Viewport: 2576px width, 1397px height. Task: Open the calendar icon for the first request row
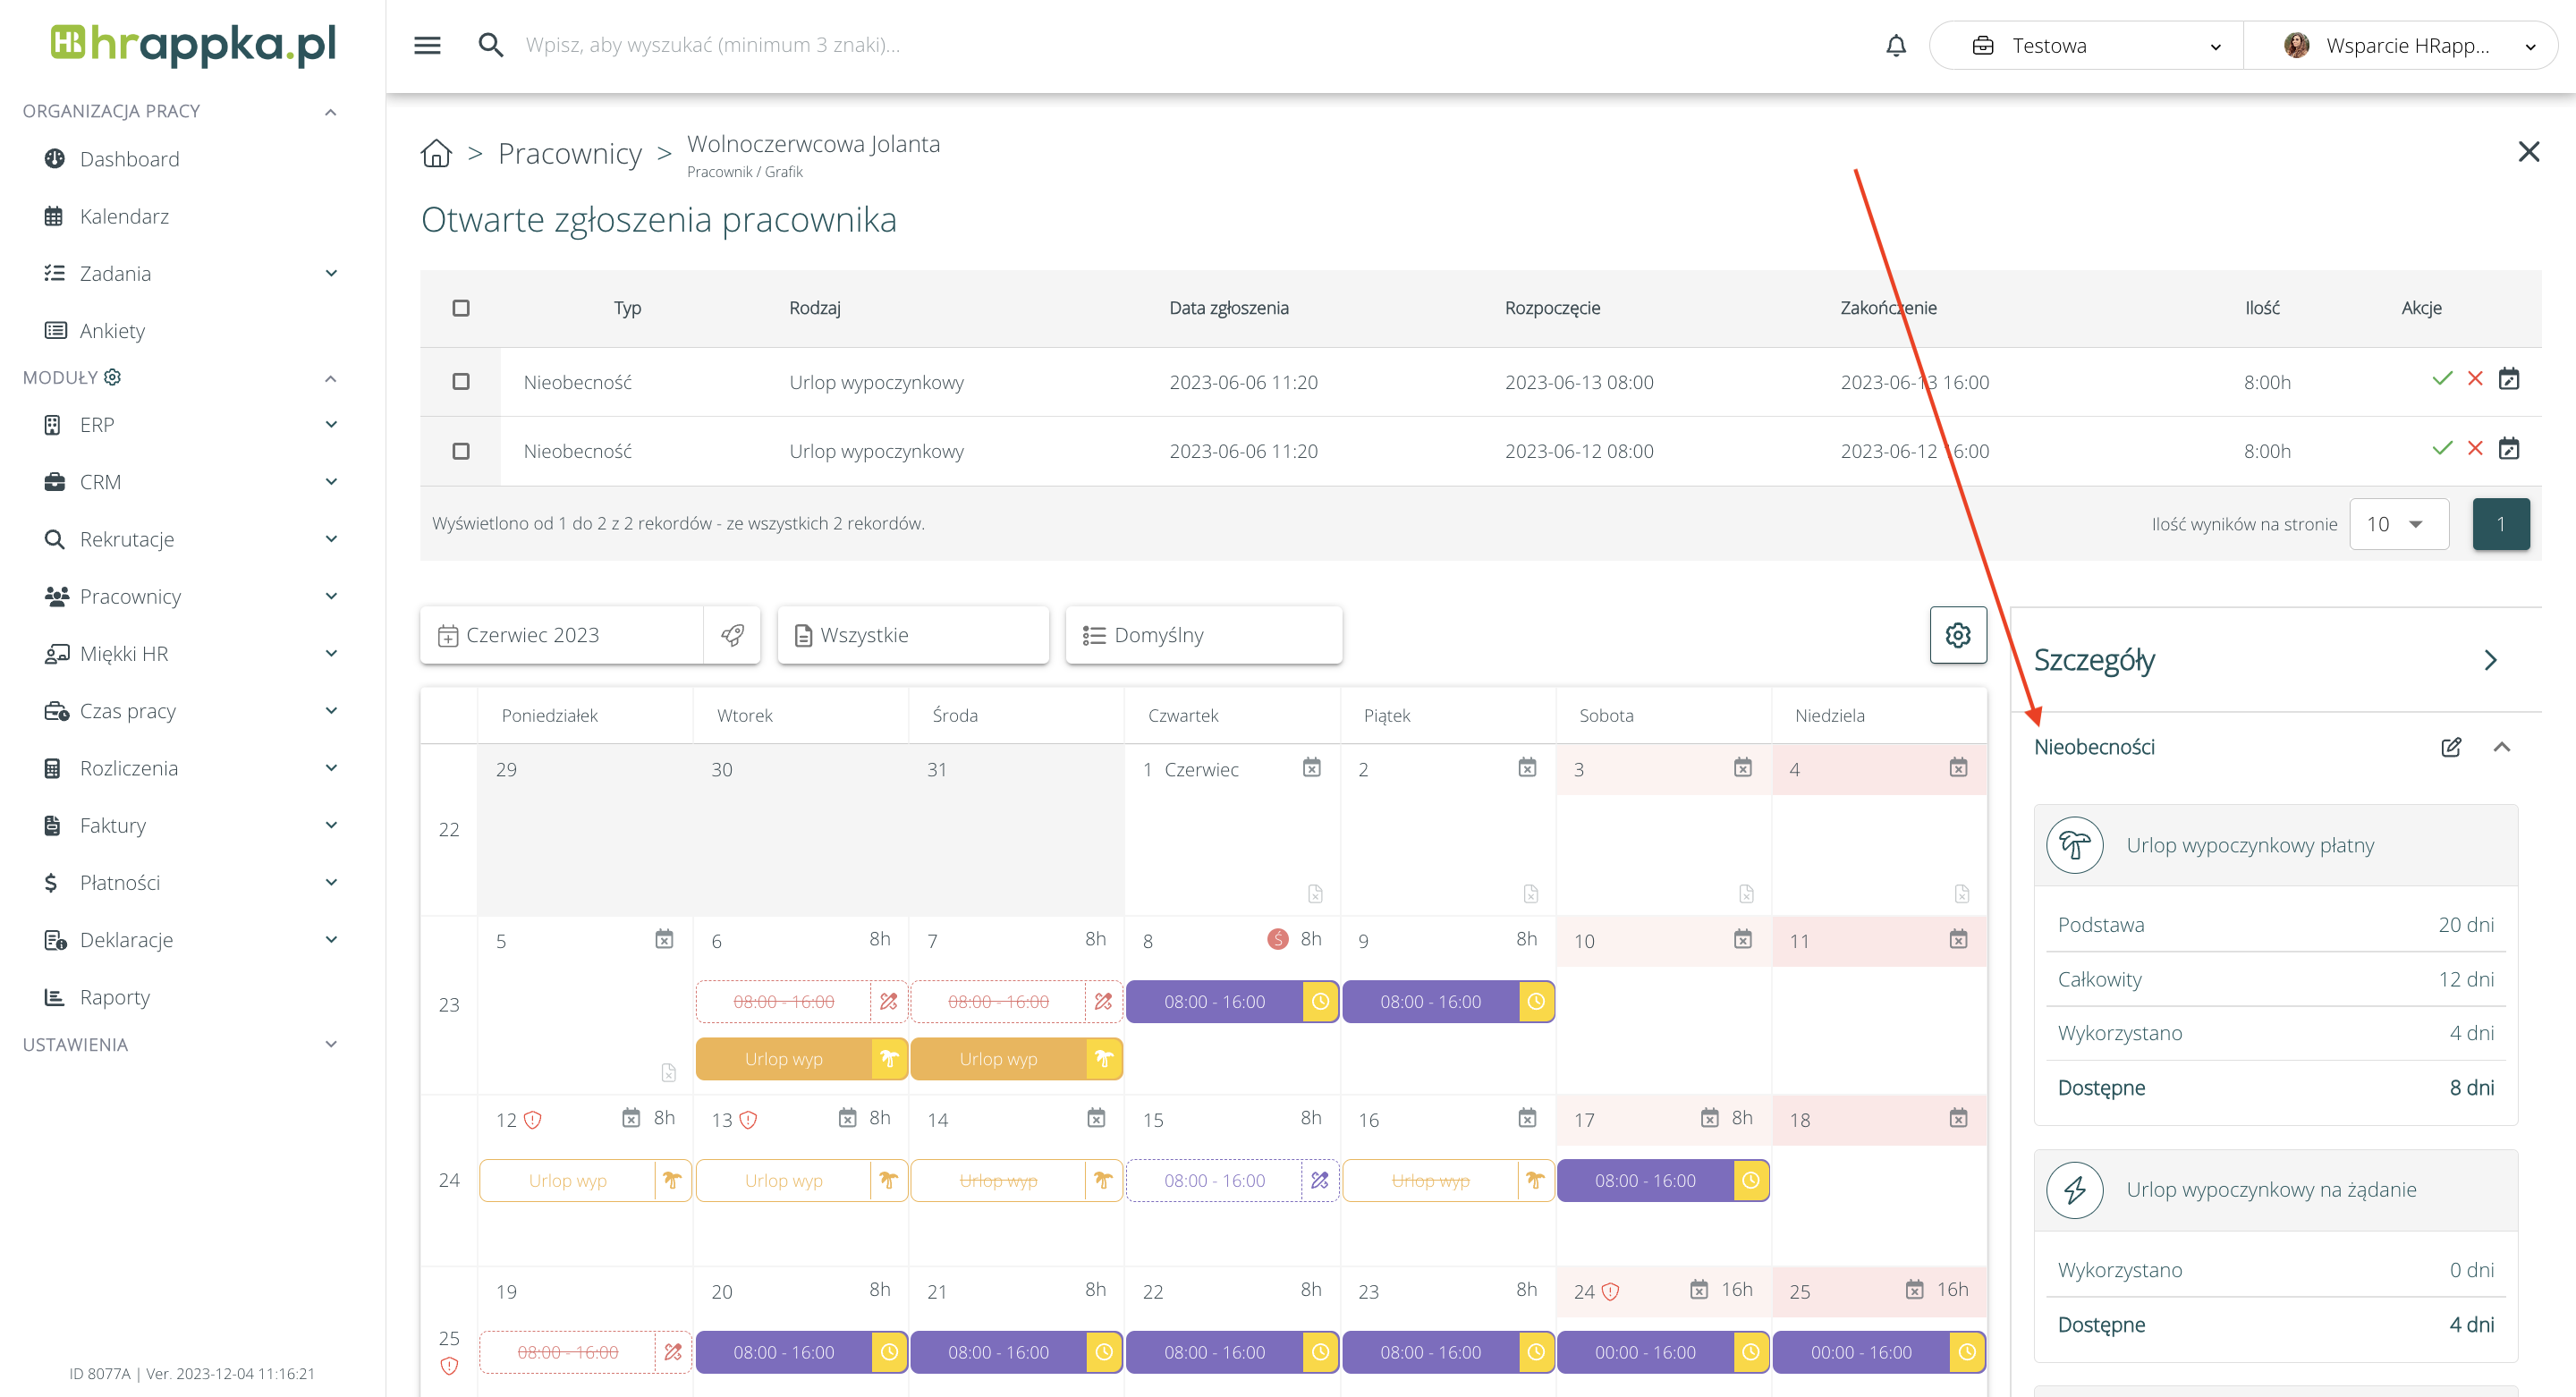tap(2509, 379)
